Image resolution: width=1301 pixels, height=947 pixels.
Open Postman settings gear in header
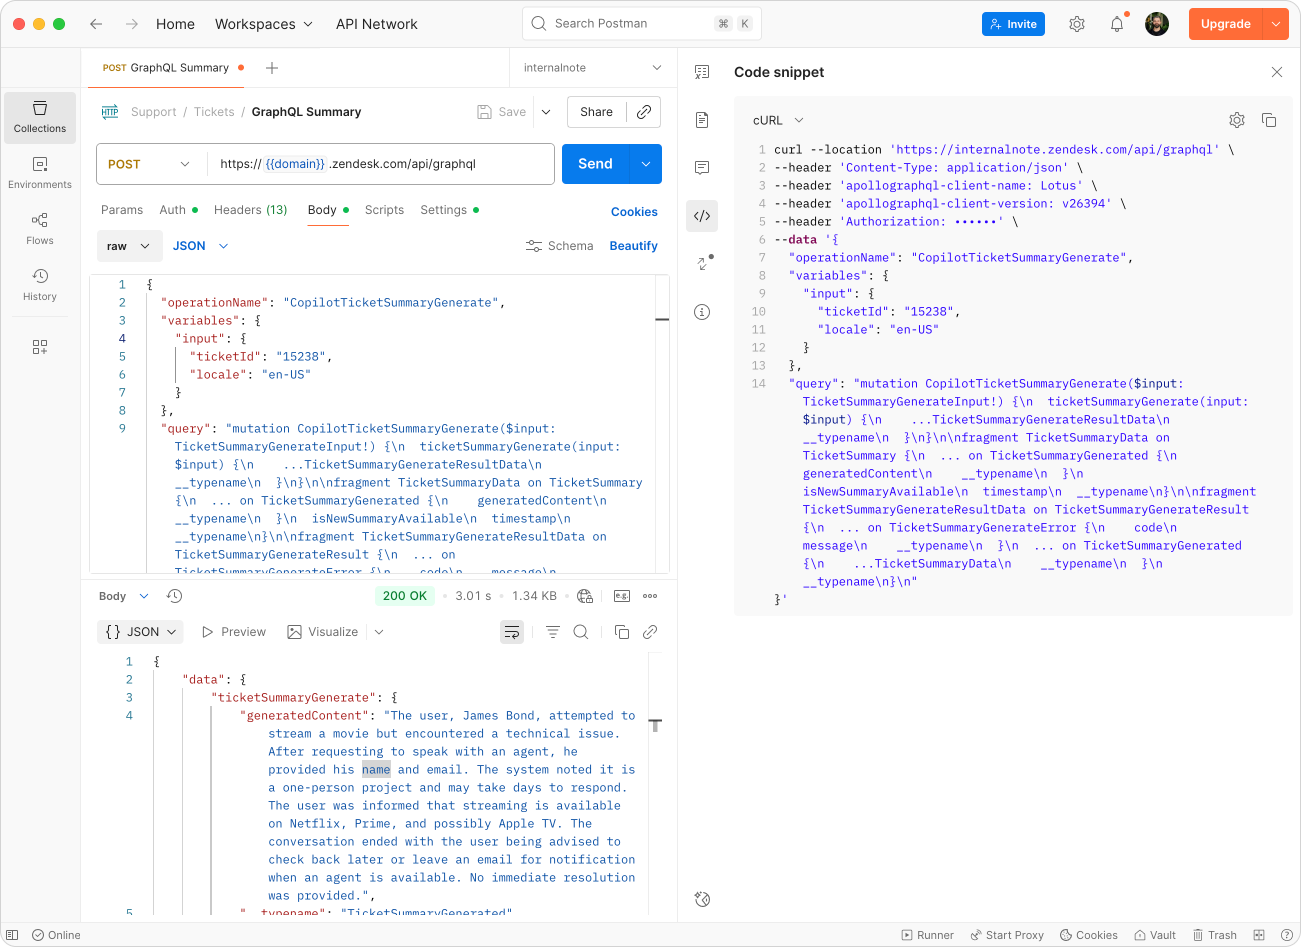[1077, 24]
